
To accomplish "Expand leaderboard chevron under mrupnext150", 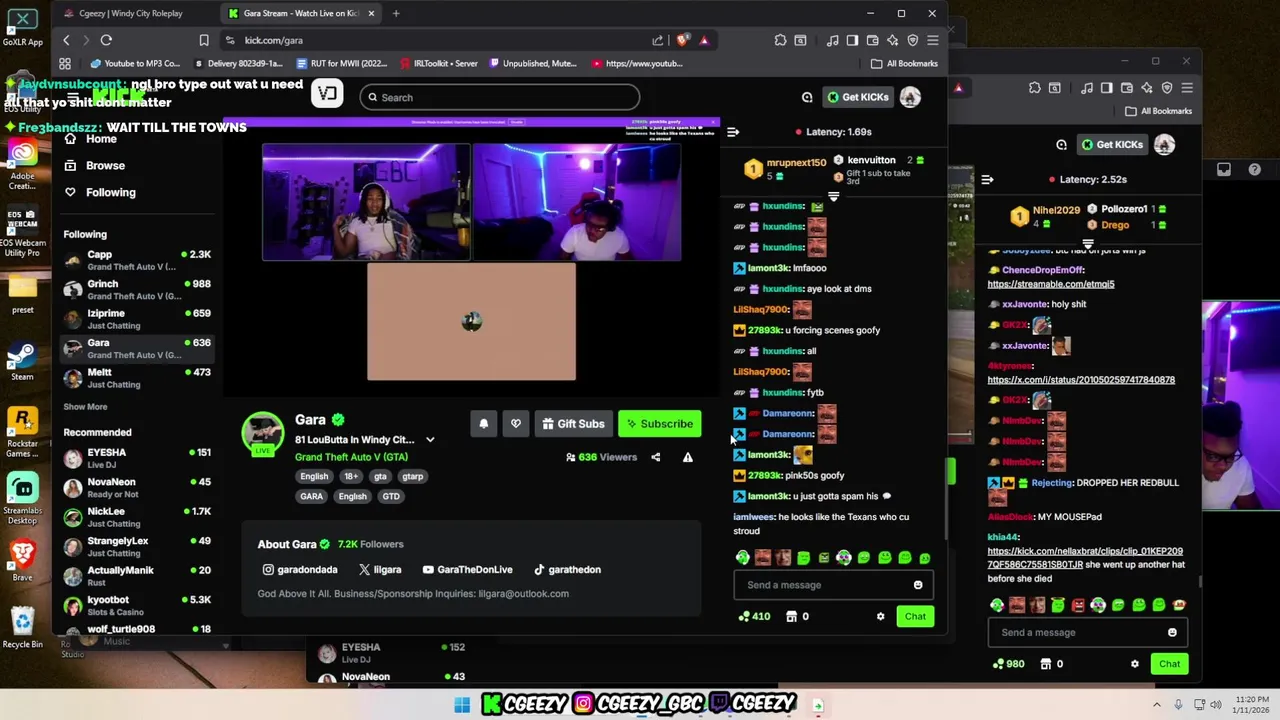I will (x=833, y=197).
